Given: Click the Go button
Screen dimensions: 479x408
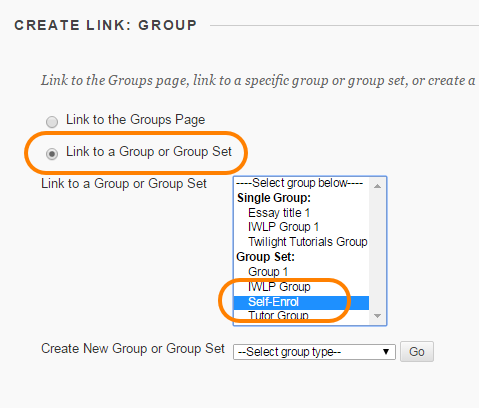Looking at the screenshot, I should point(417,352).
